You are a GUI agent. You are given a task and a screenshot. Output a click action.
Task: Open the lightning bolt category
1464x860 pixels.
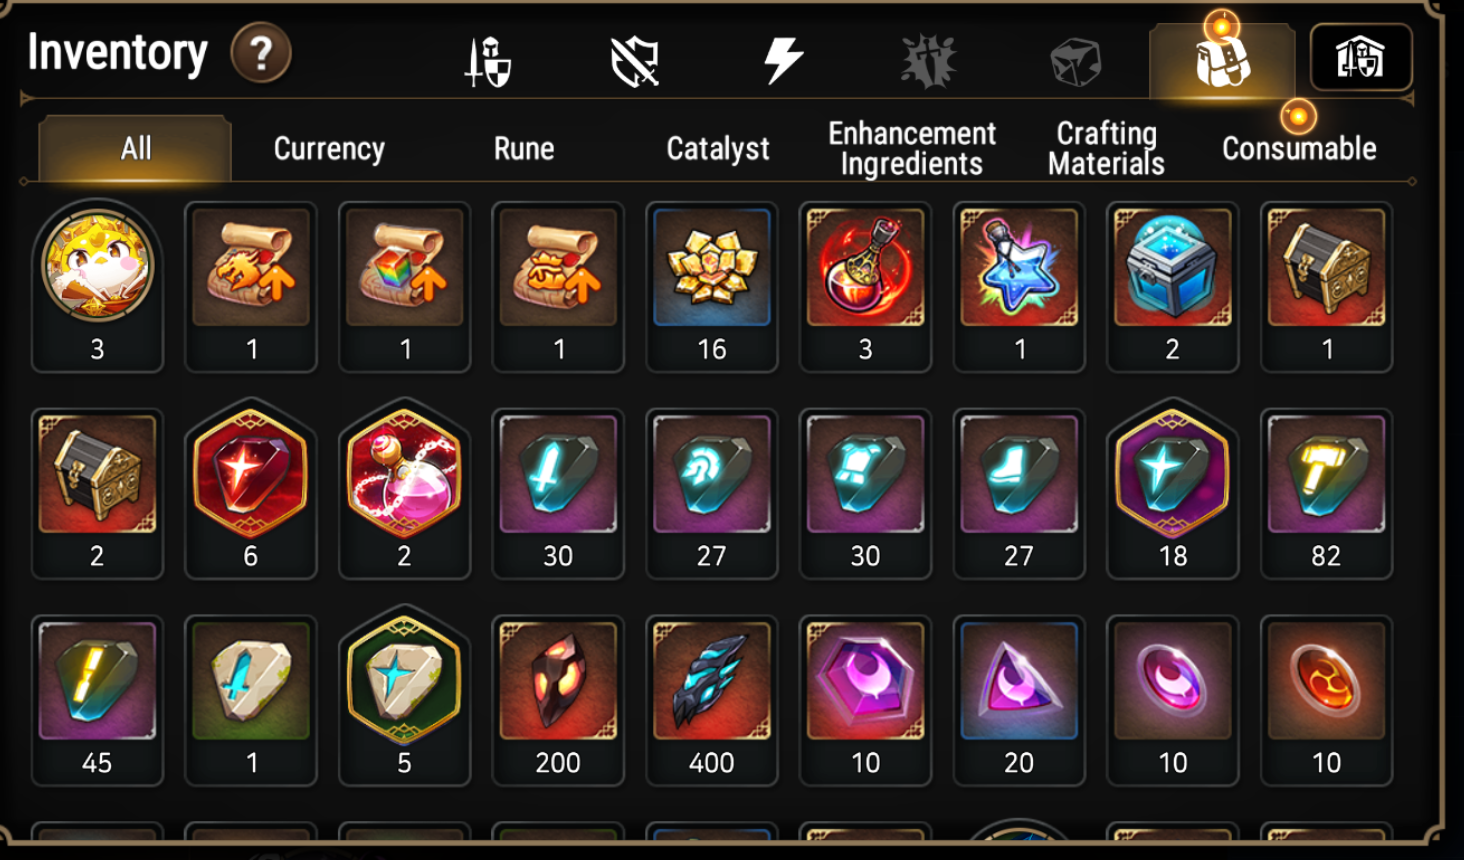click(x=783, y=60)
